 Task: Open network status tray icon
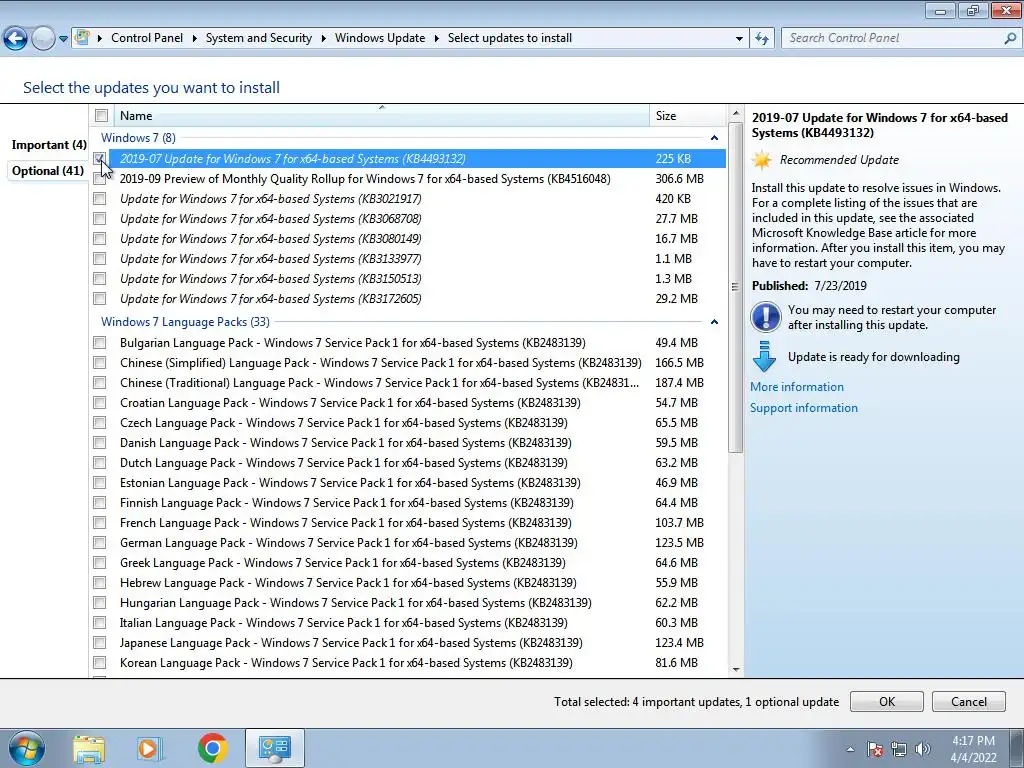pyautogui.click(x=899, y=749)
